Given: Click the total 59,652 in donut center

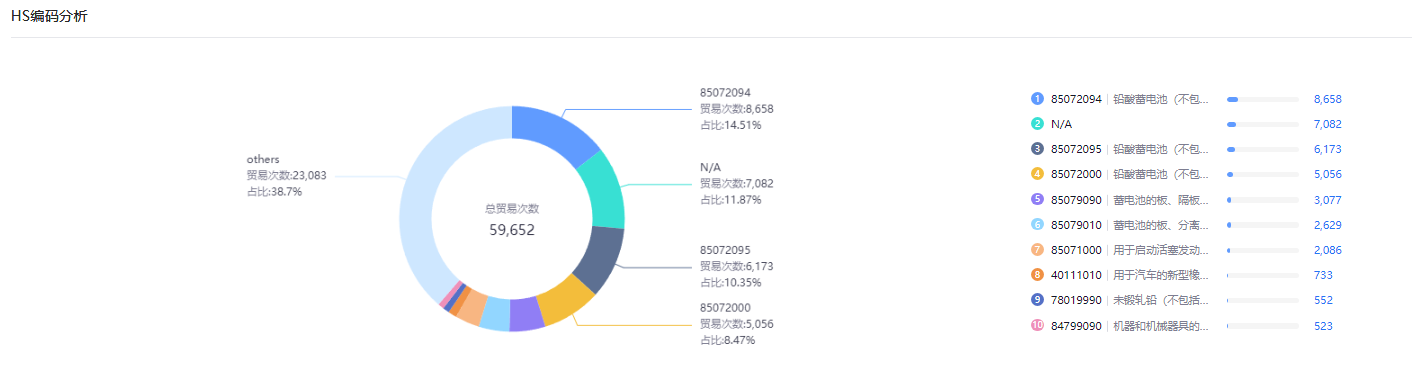Looking at the screenshot, I should pos(512,229).
